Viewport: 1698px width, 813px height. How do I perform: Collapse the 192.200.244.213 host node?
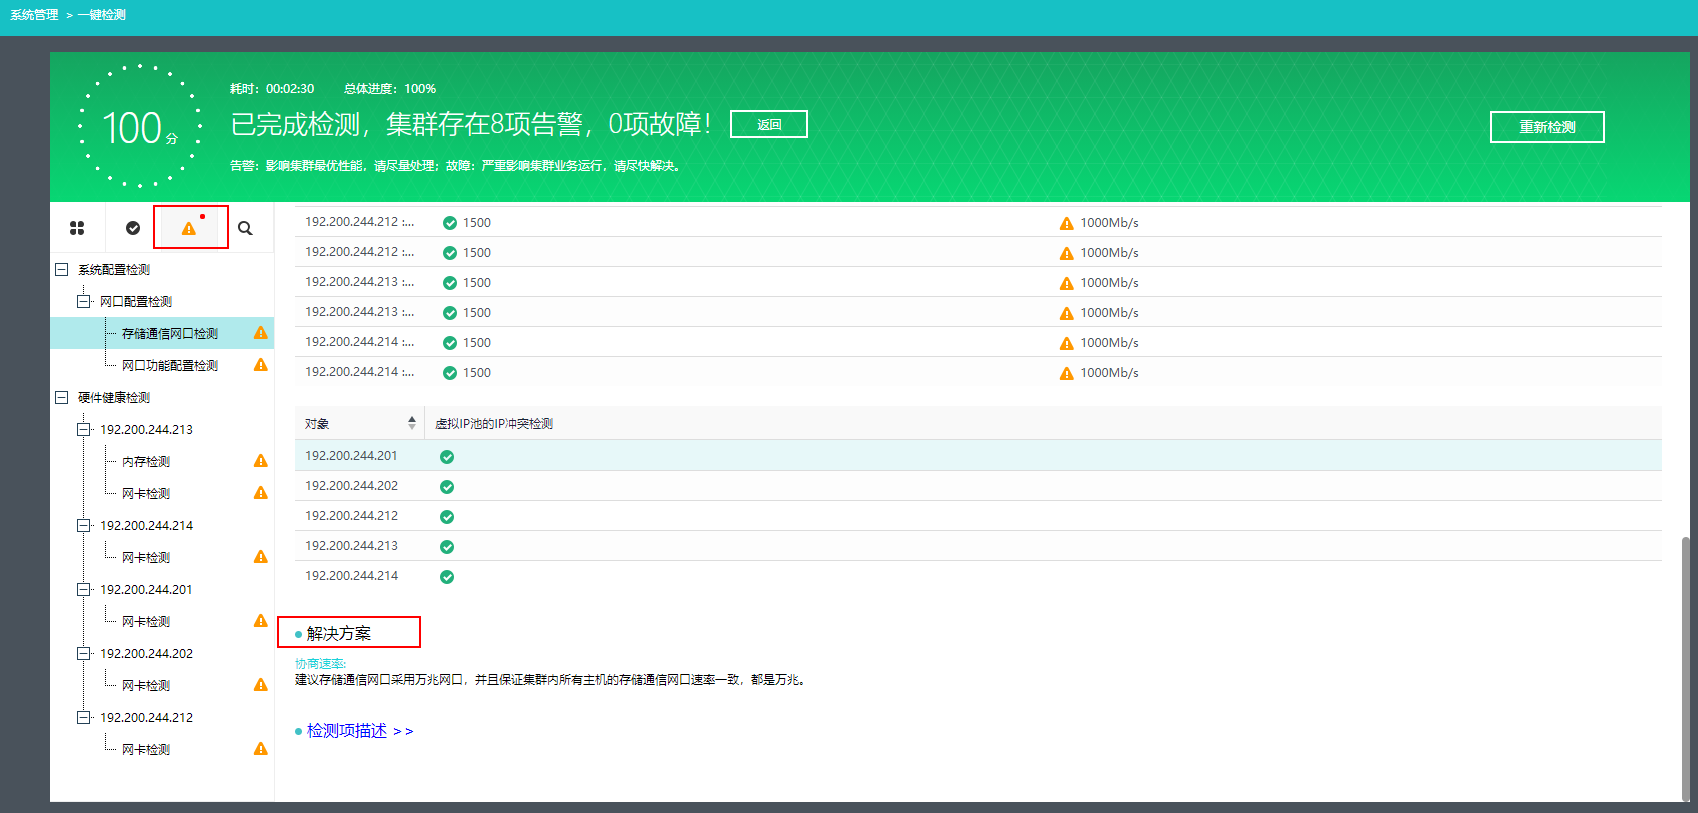pyautogui.click(x=84, y=430)
